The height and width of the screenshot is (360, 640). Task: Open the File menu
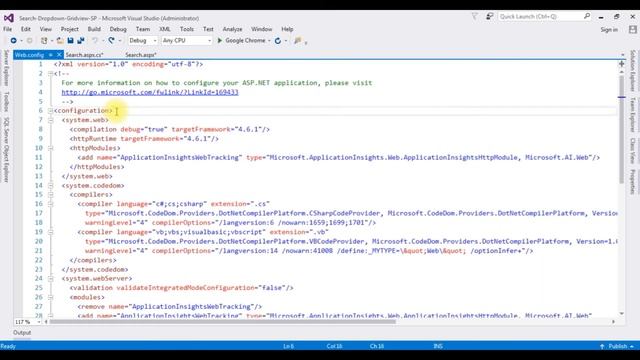click(7, 29)
